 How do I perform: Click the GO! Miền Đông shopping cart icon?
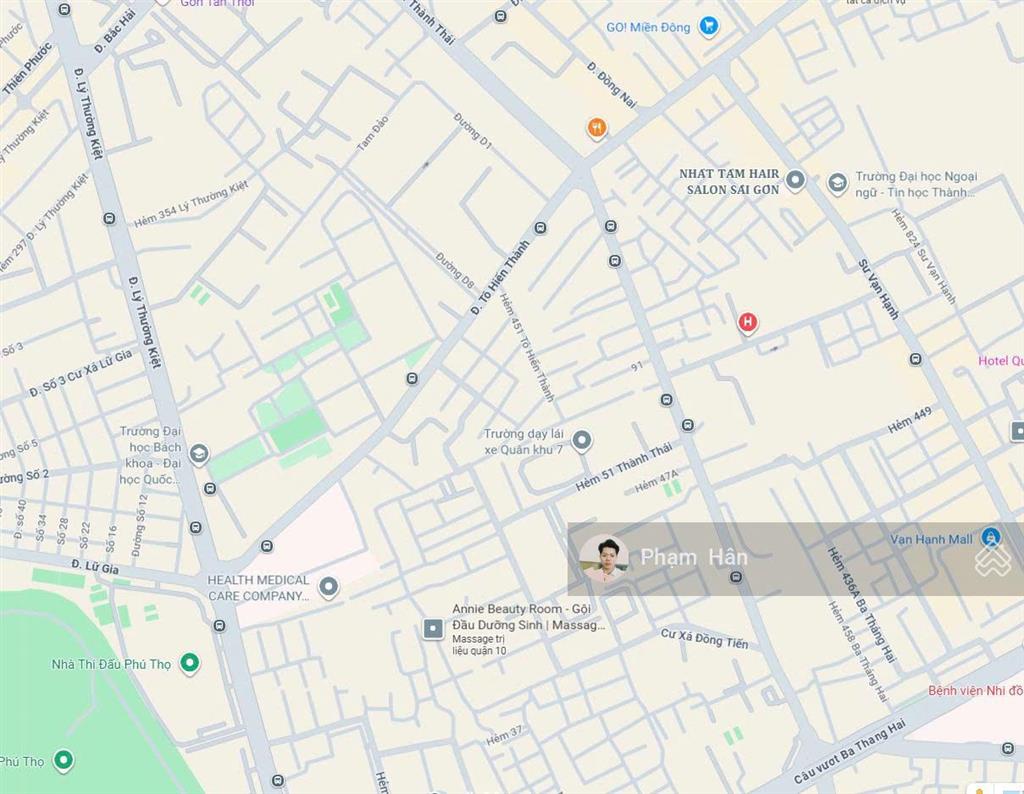pyautogui.click(x=708, y=27)
